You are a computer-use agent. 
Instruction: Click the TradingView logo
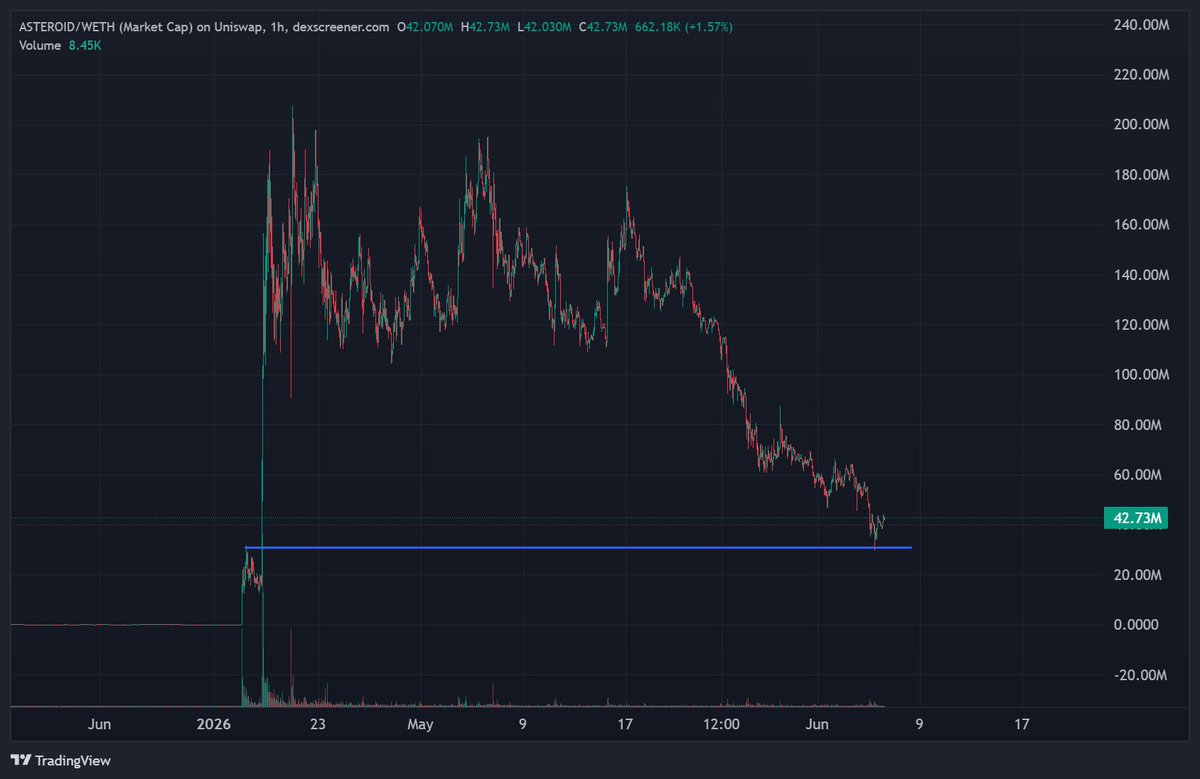tap(60, 760)
